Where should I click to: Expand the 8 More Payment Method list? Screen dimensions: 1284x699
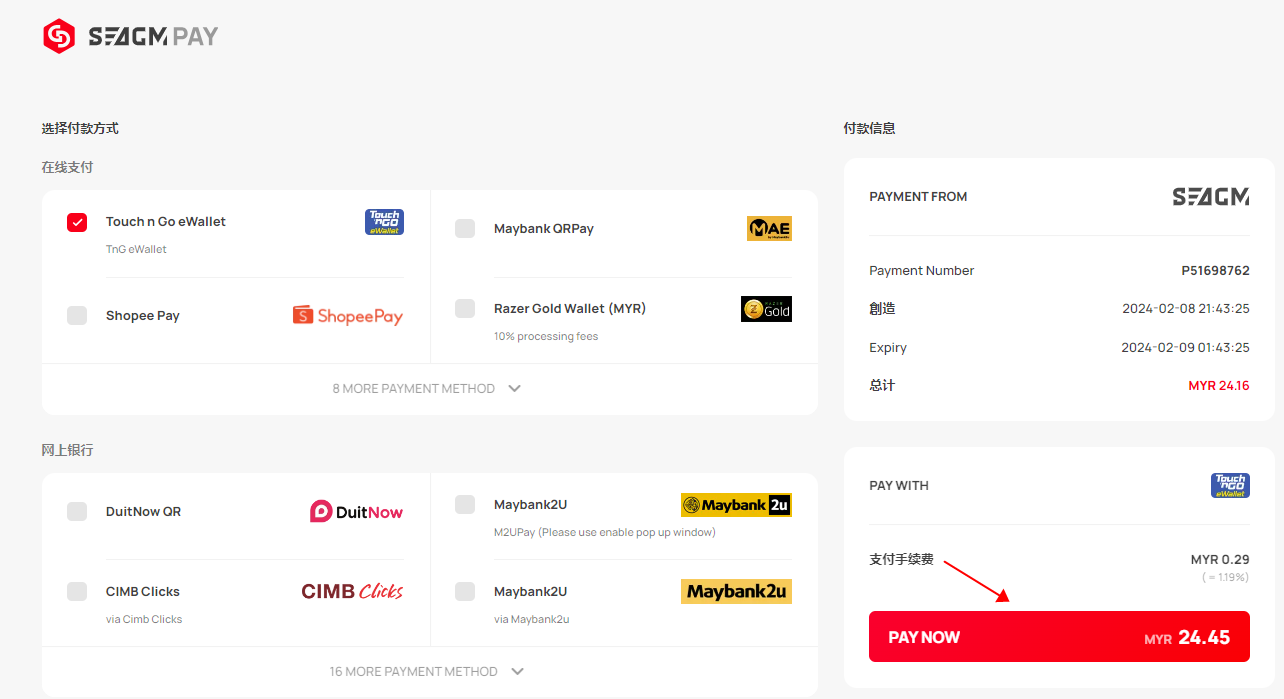428,389
